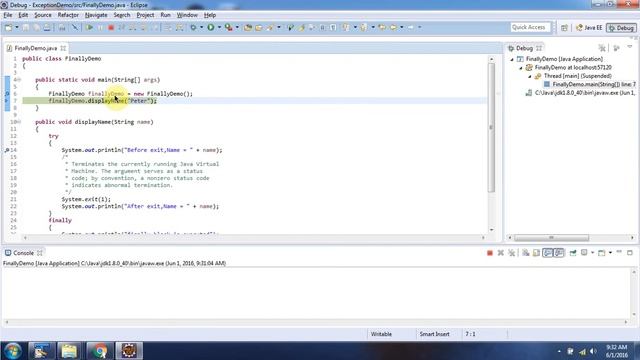Screen dimensions: 640x360
Task: Maximize the Console view
Action: coord(630,253)
